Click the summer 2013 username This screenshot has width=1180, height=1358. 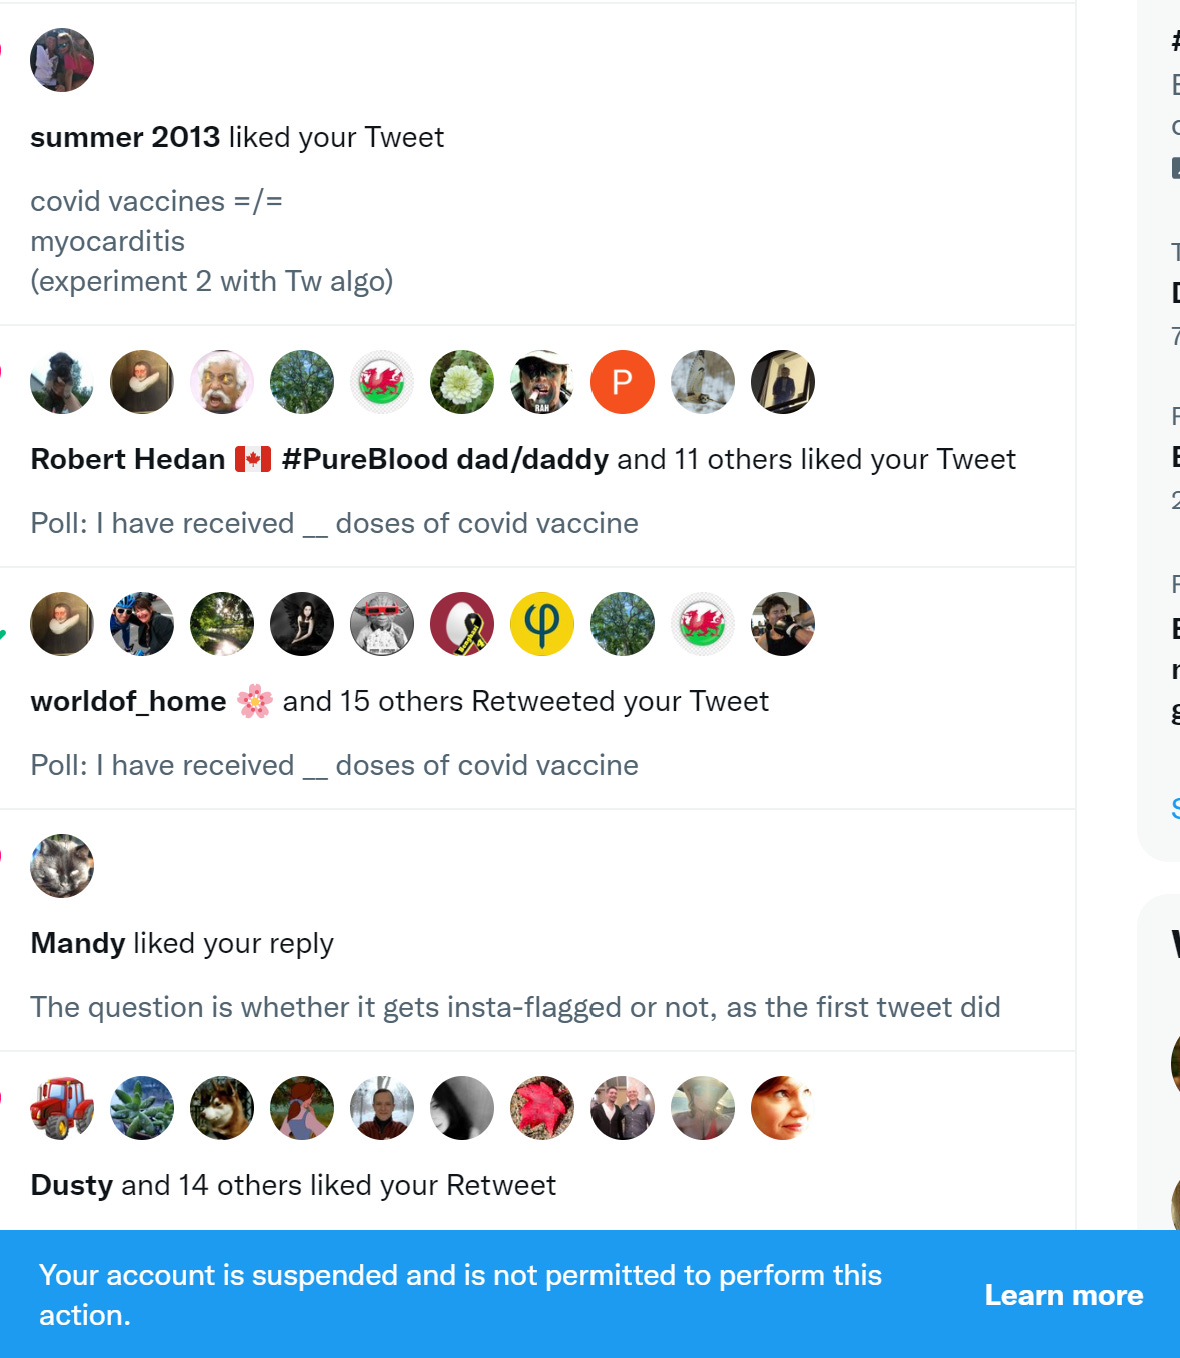[x=125, y=137]
